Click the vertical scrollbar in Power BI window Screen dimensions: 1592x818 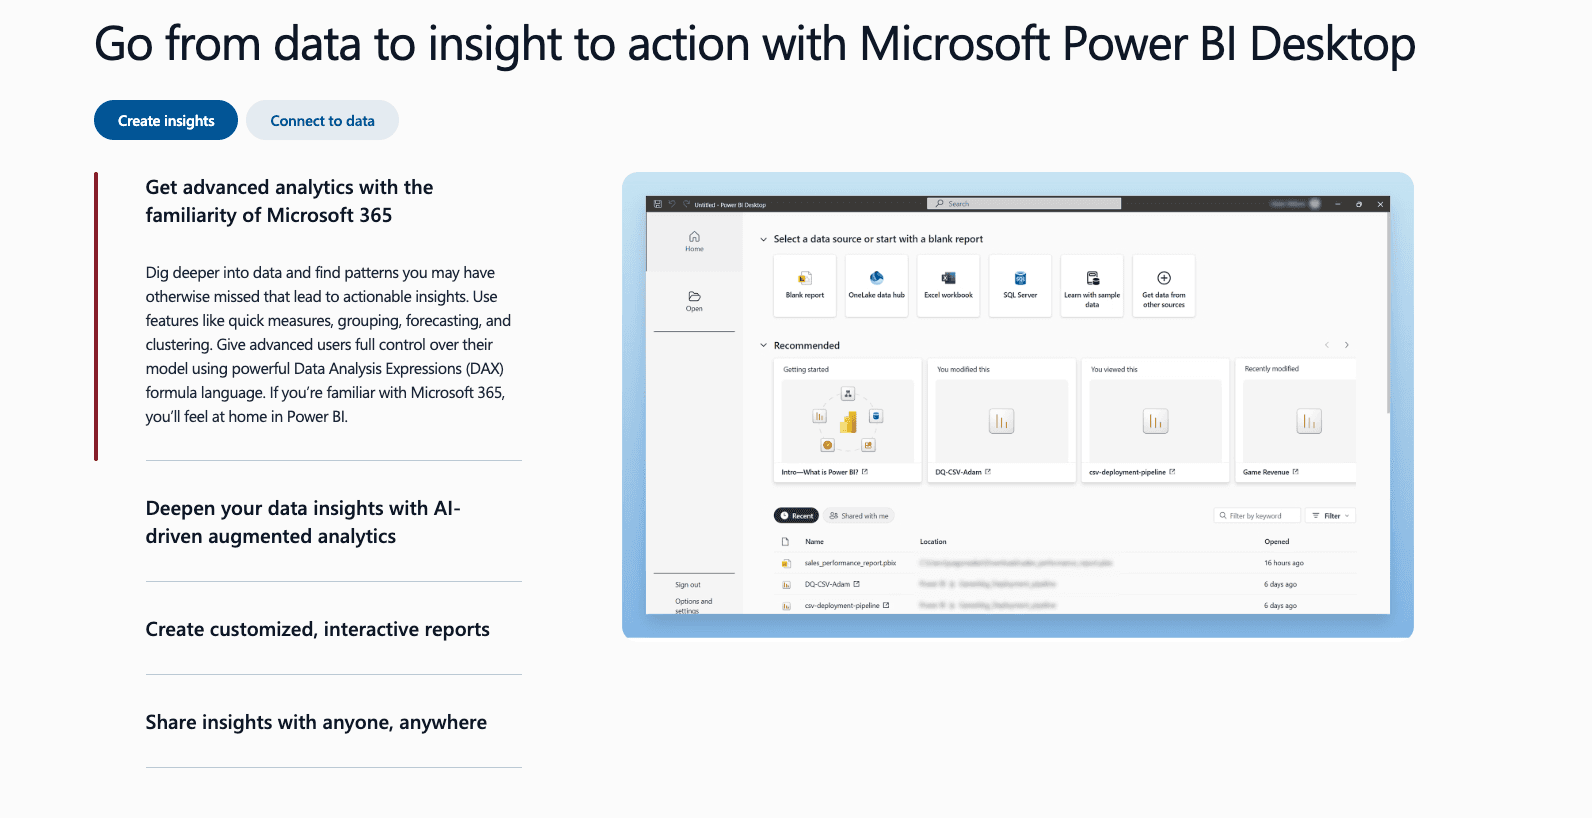pos(1388,311)
